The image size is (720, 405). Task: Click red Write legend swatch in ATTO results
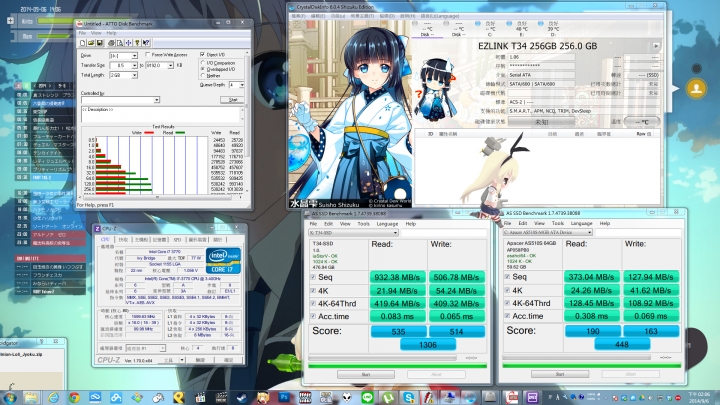pyautogui.click(x=149, y=133)
